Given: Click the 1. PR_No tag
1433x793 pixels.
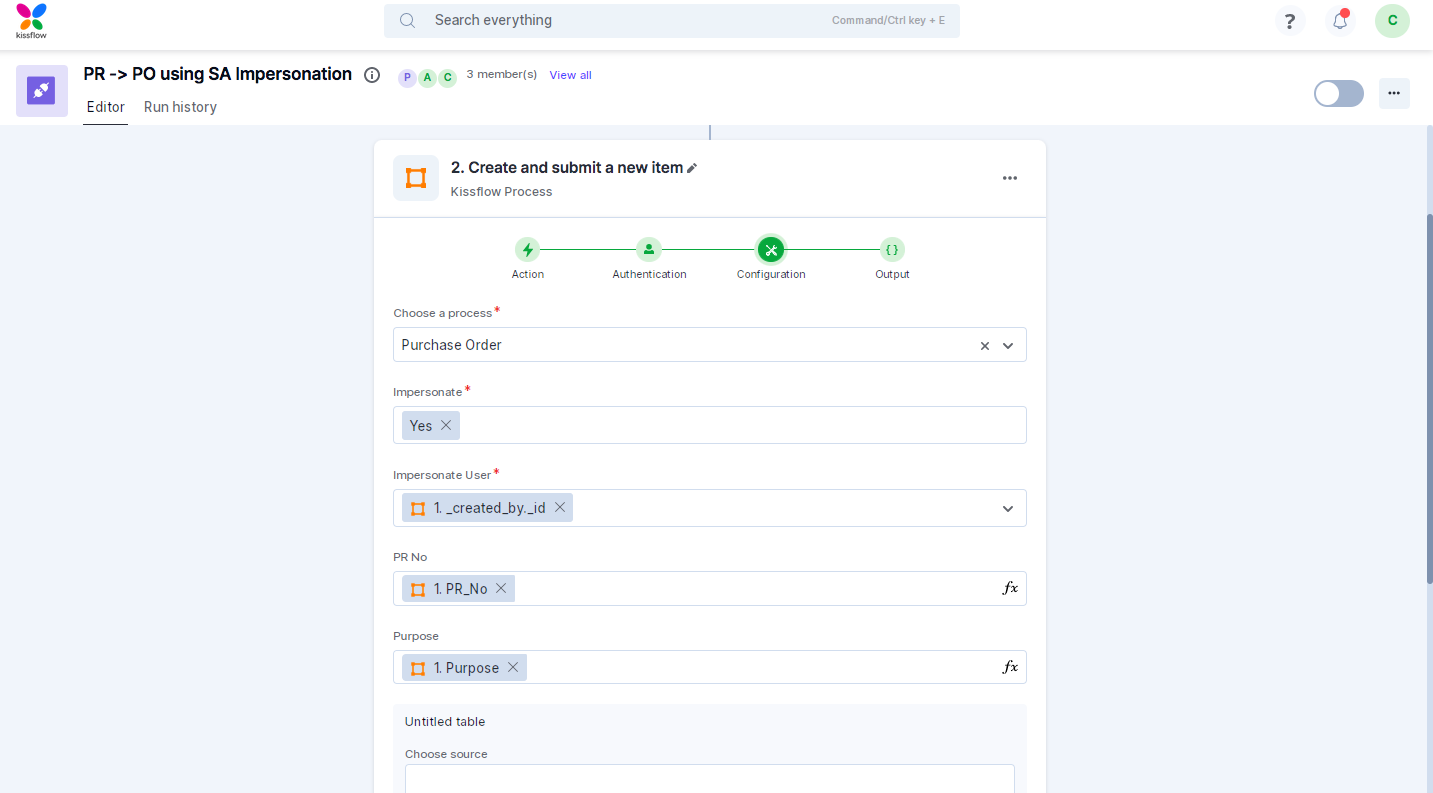Looking at the screenshot, I should click(x=458, y=589).
